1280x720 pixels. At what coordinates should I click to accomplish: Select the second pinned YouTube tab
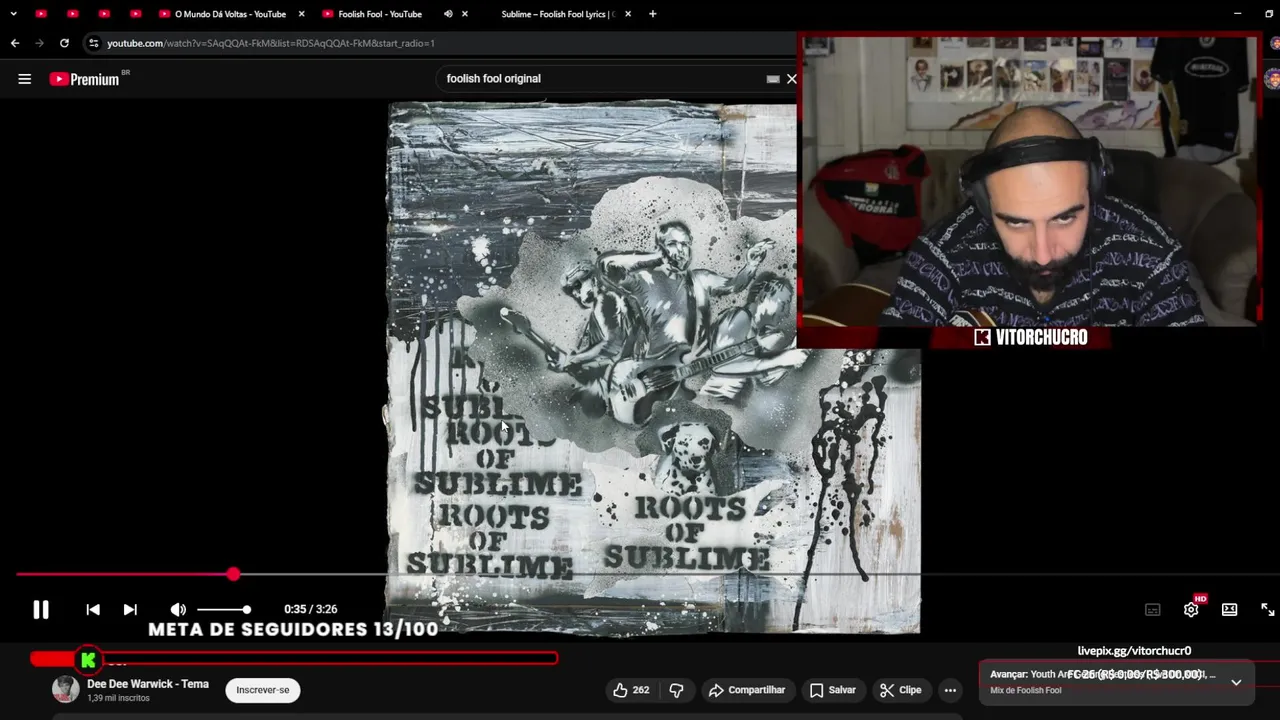tap(72, 14)
